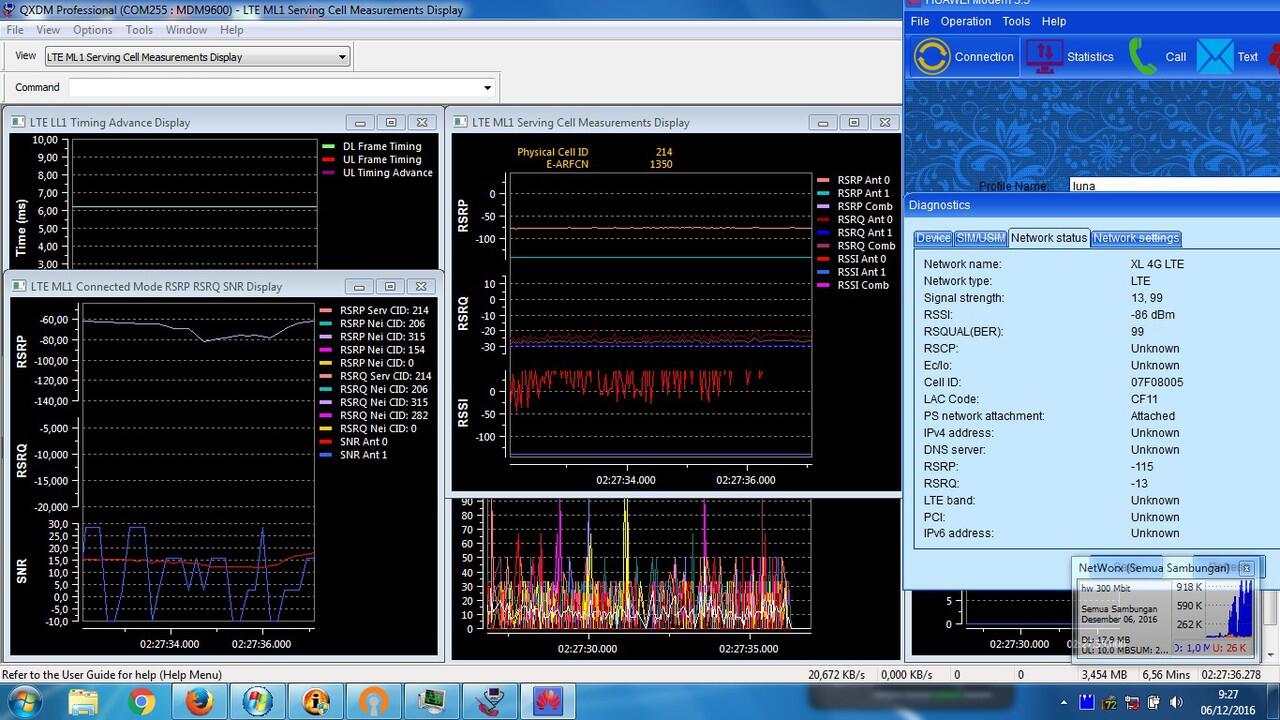Screen dimensions: 1280x720
Task: Click the 6,56 Mins status bar entry
Action: 1166,675
